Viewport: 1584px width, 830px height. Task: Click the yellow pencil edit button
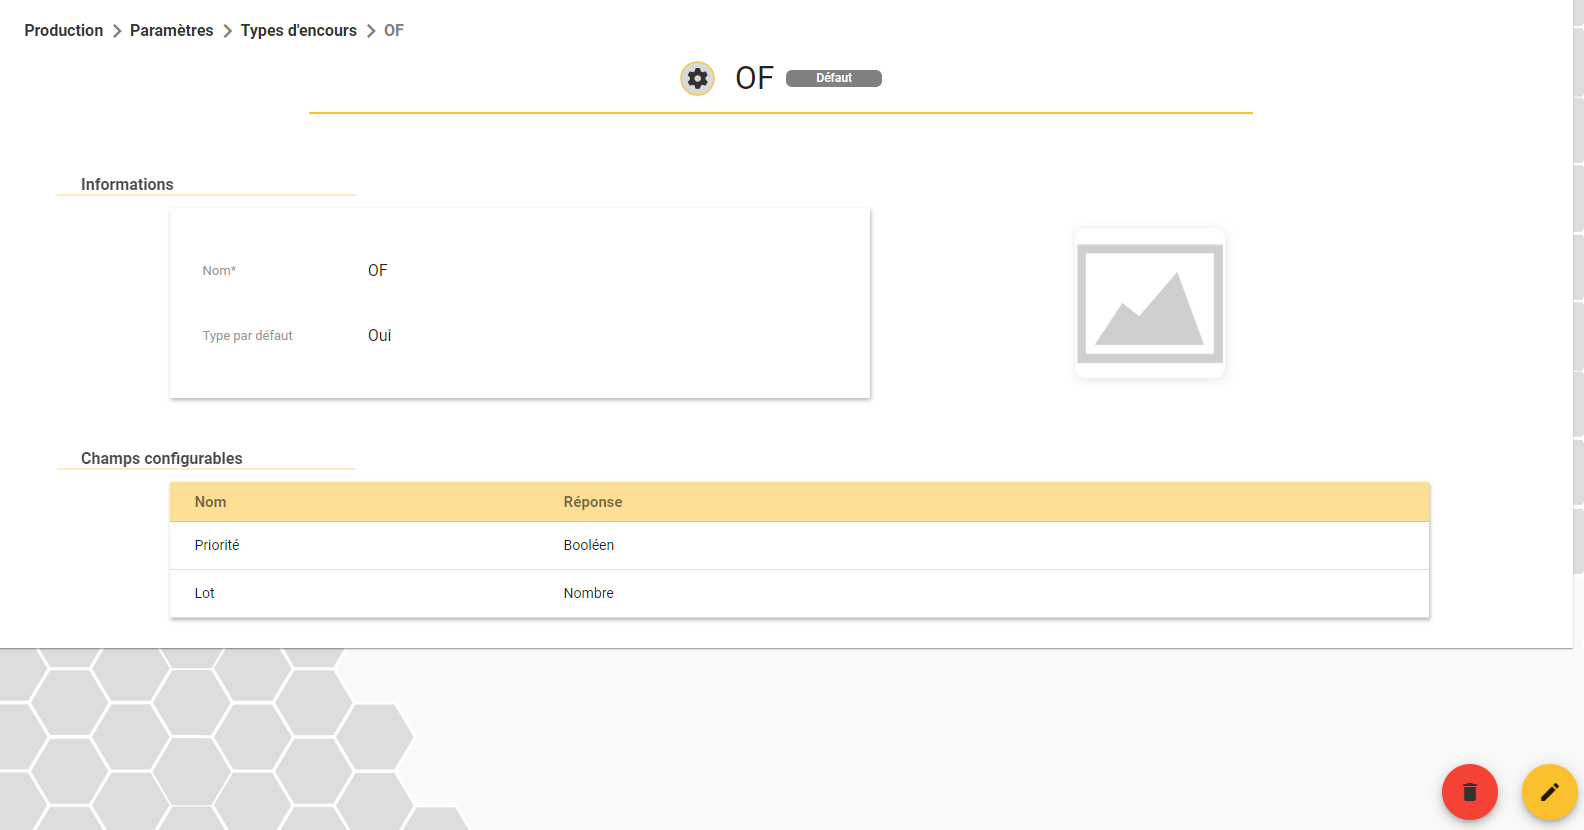[1549, 792]
